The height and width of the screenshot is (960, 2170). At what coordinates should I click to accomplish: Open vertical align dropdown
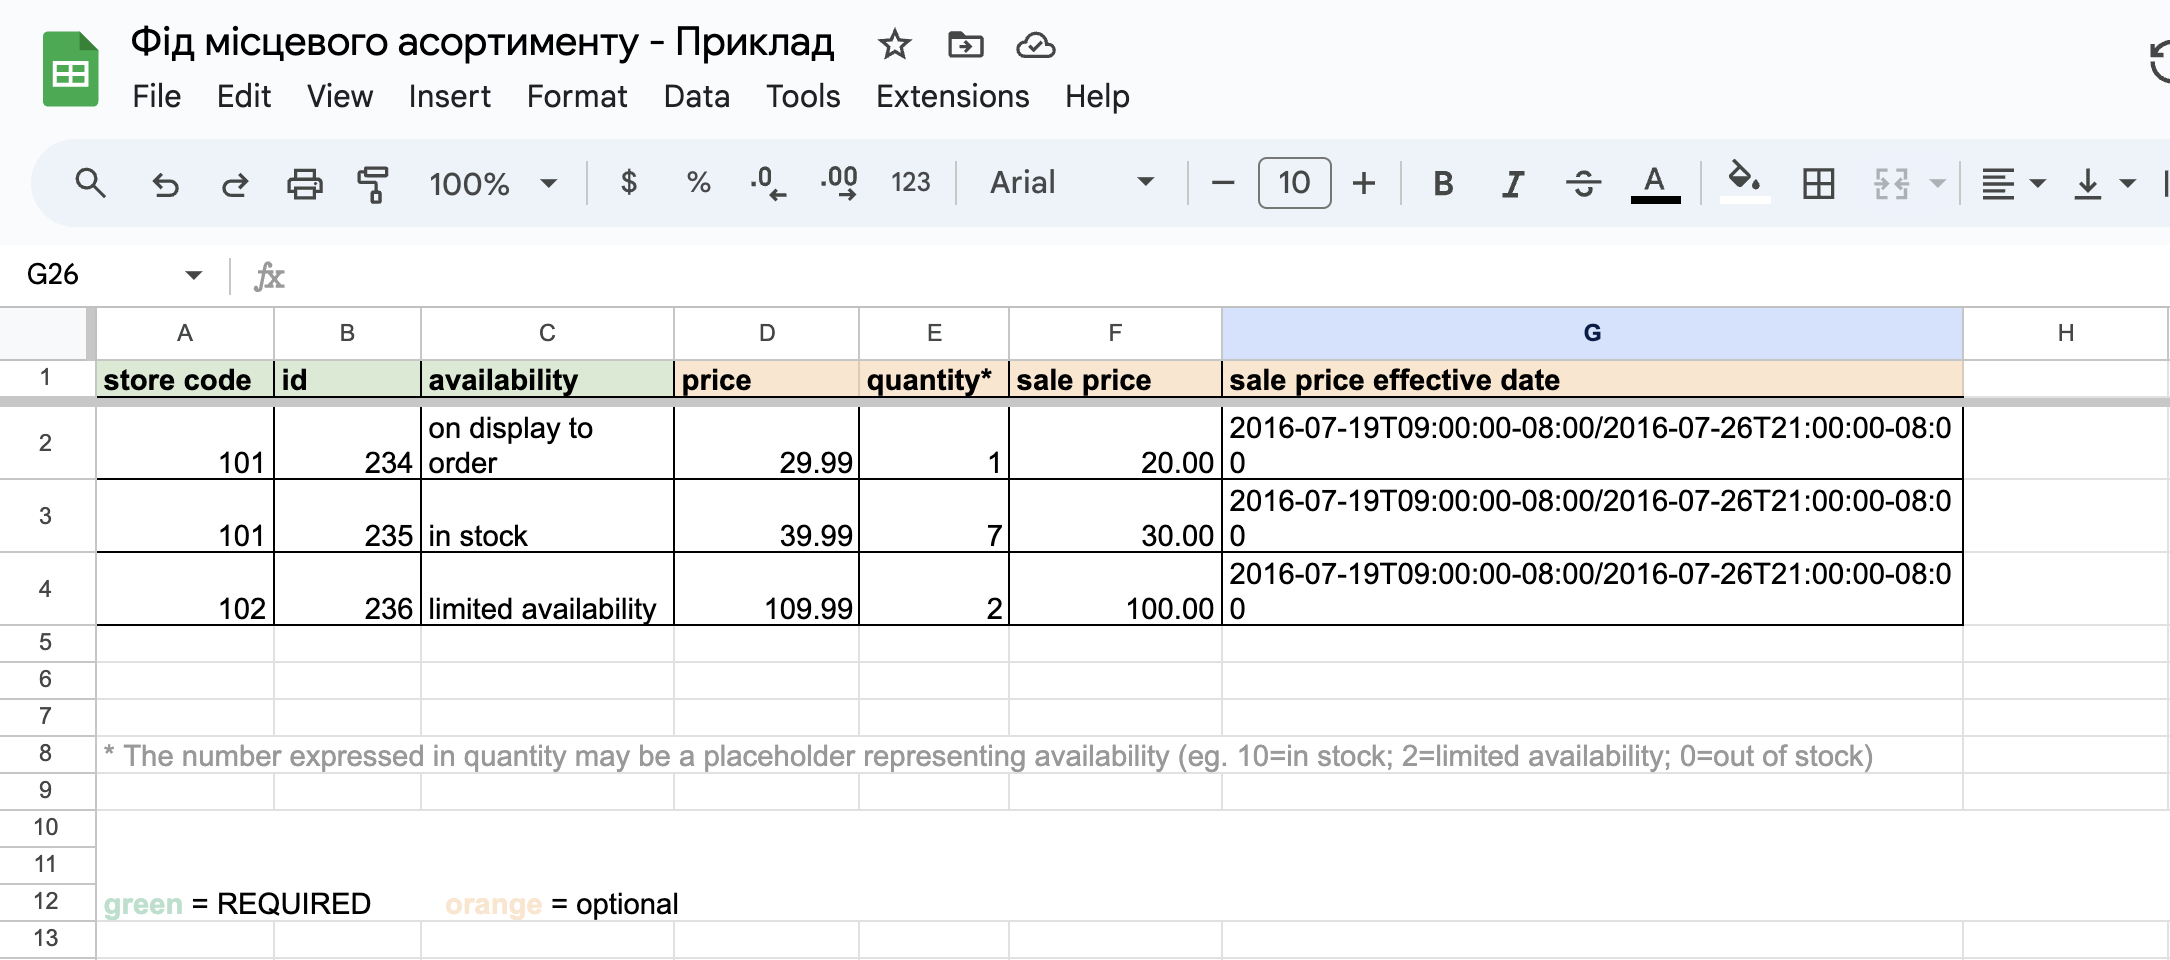[2104, 183]
